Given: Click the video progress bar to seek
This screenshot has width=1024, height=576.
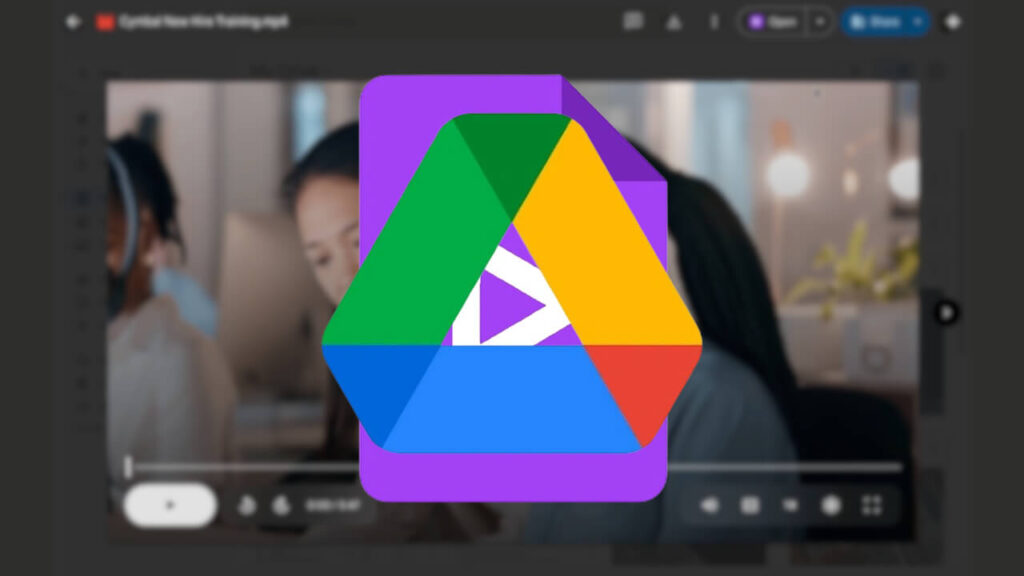Looking at the screenshot, I should (500, 466).
